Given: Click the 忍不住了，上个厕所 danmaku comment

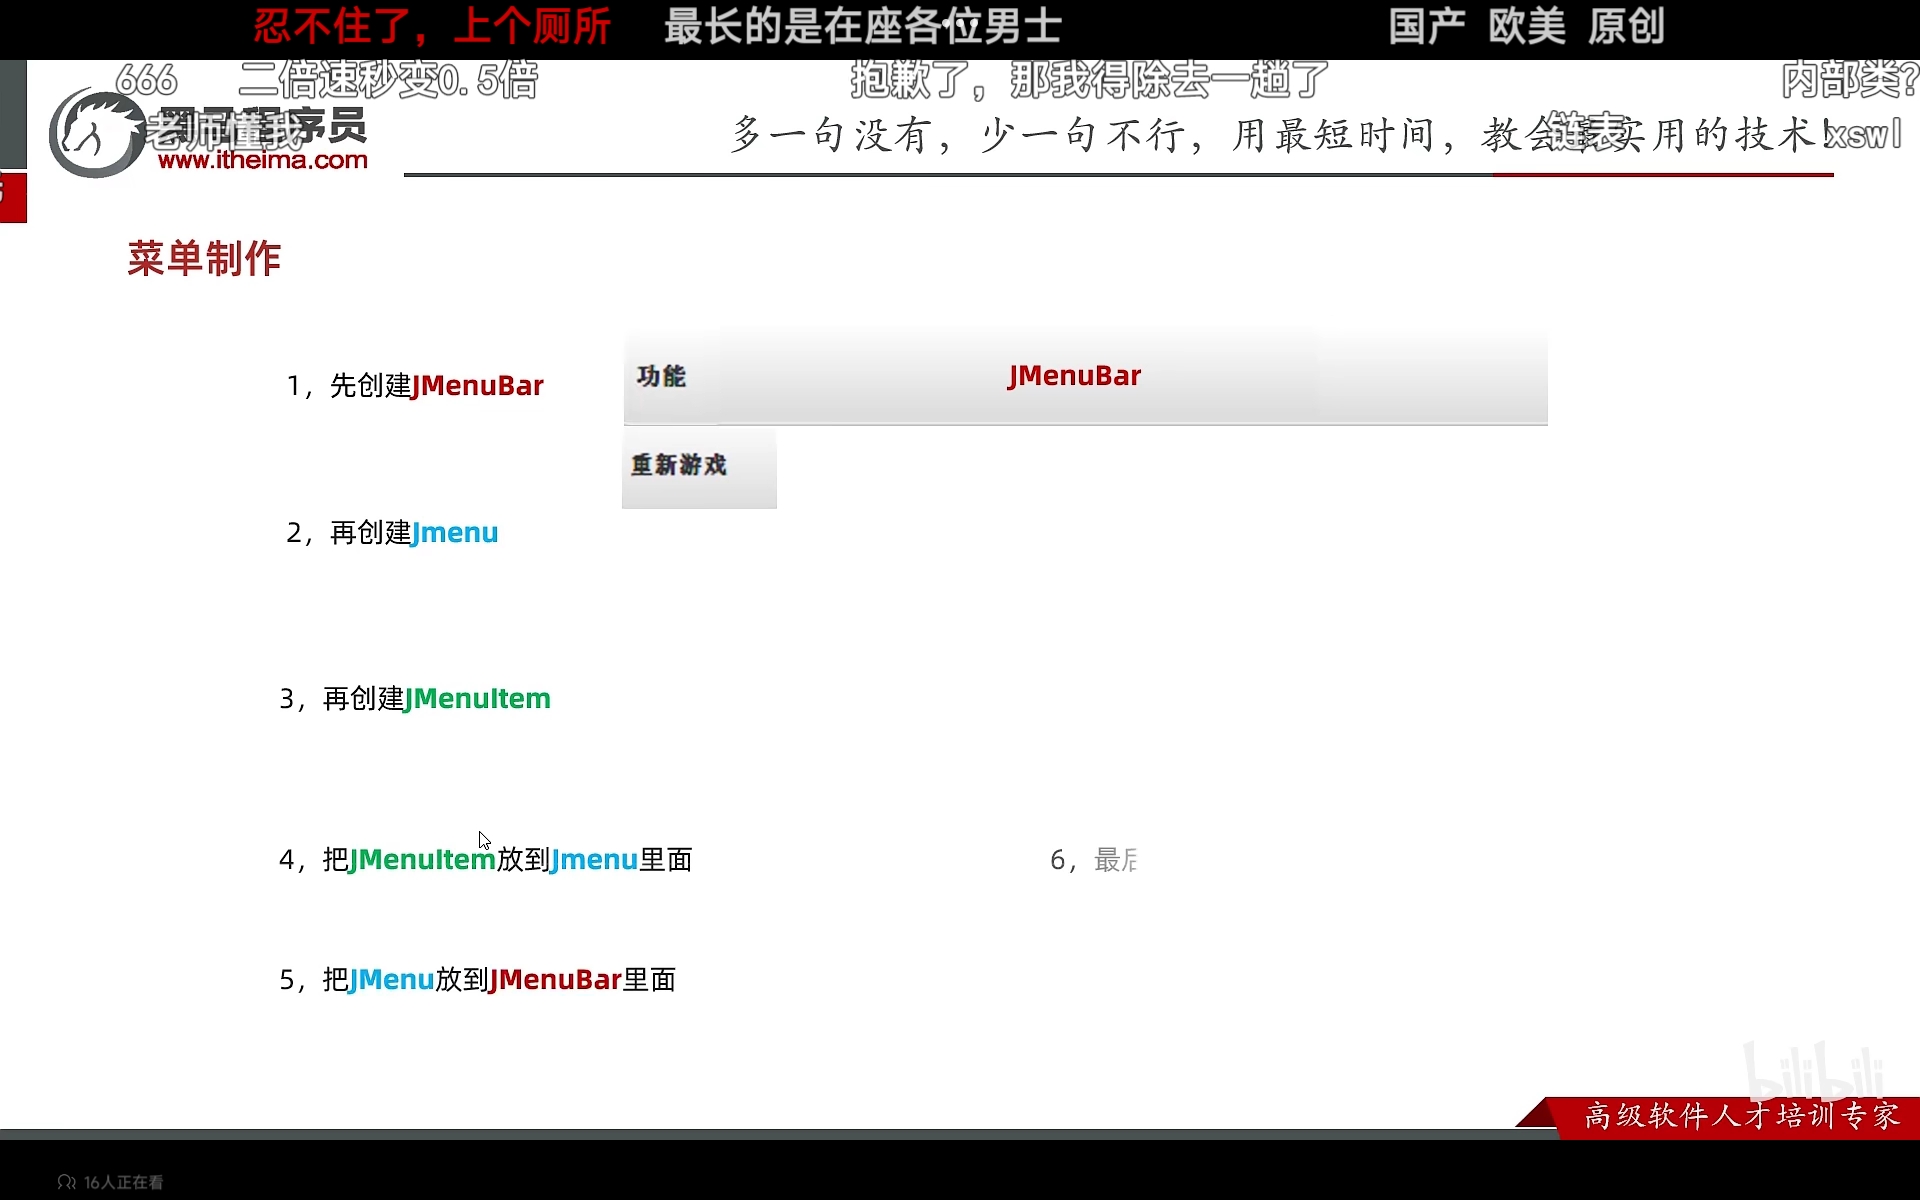Looking at the screenshot, I should coord(430,27).
